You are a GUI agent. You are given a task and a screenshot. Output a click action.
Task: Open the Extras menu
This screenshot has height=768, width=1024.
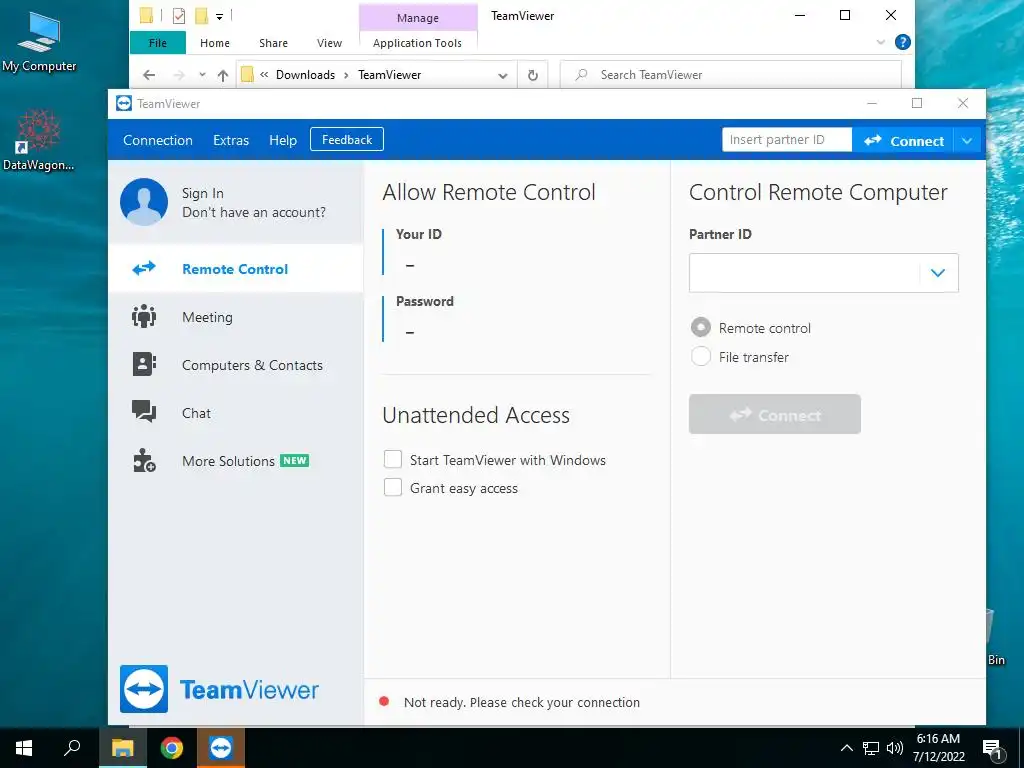coord(231,140)
